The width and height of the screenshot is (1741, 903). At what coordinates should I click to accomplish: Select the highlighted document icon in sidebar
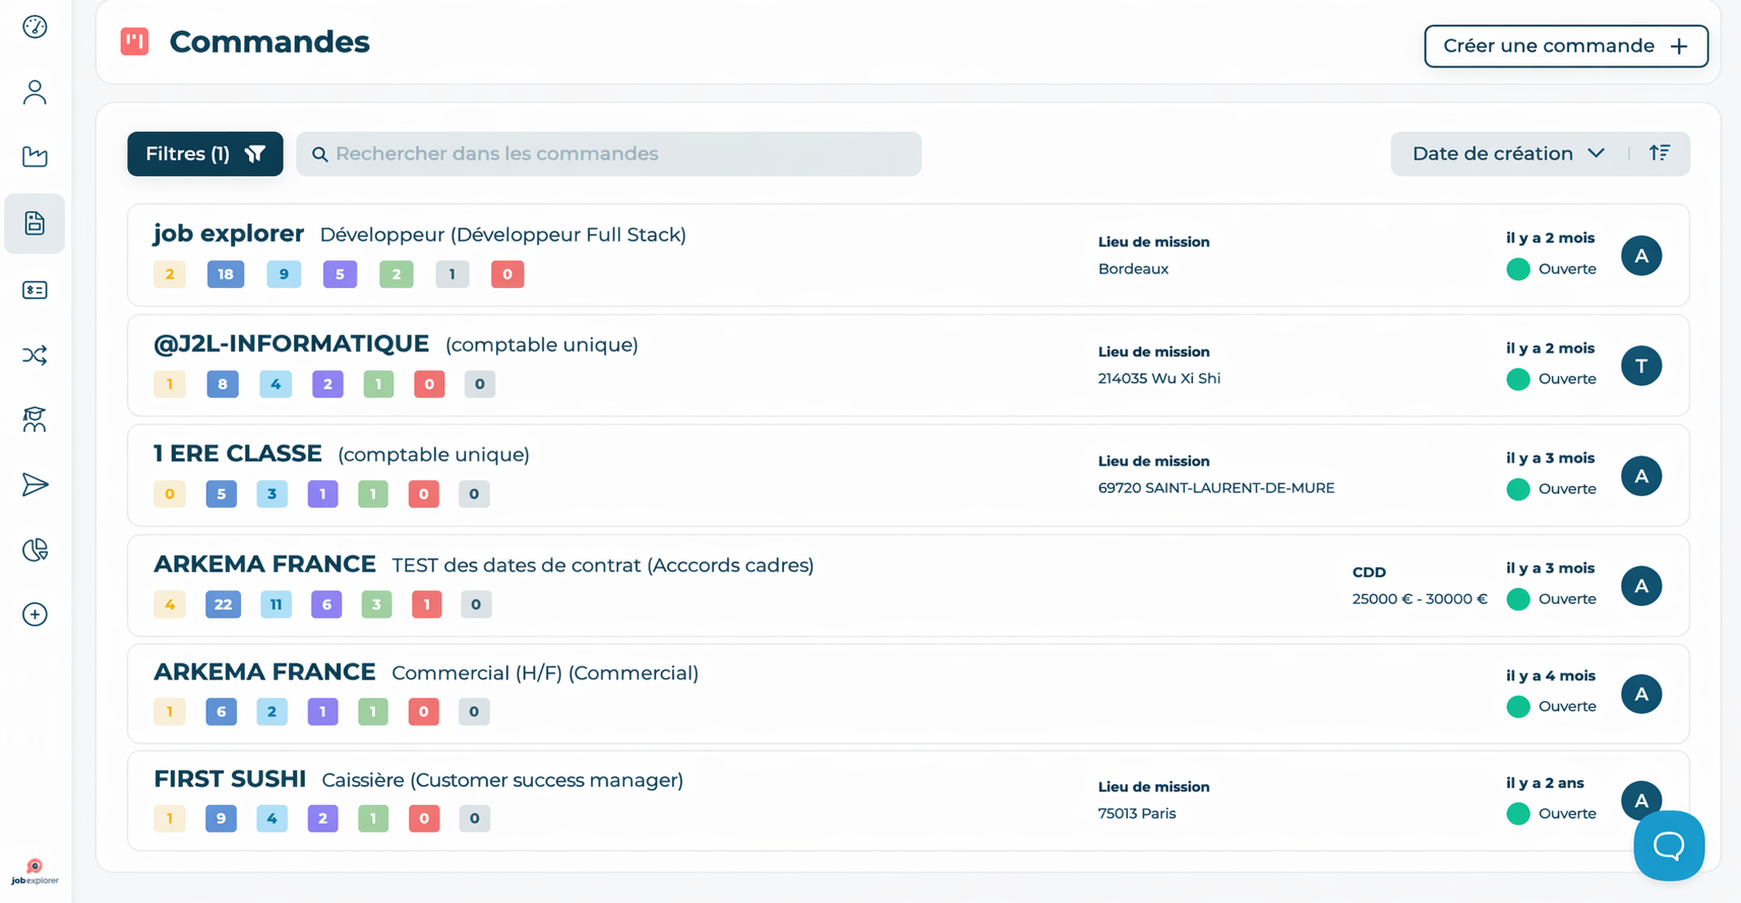[35, 223]
